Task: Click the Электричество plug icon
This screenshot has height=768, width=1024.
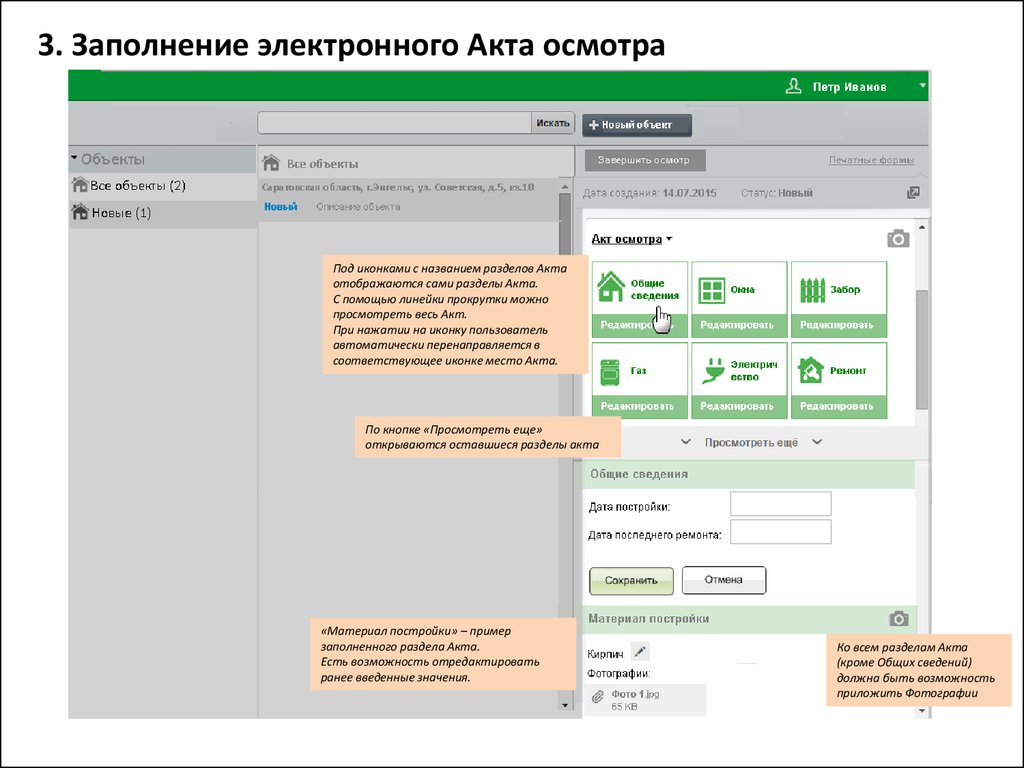Action: 711,370
